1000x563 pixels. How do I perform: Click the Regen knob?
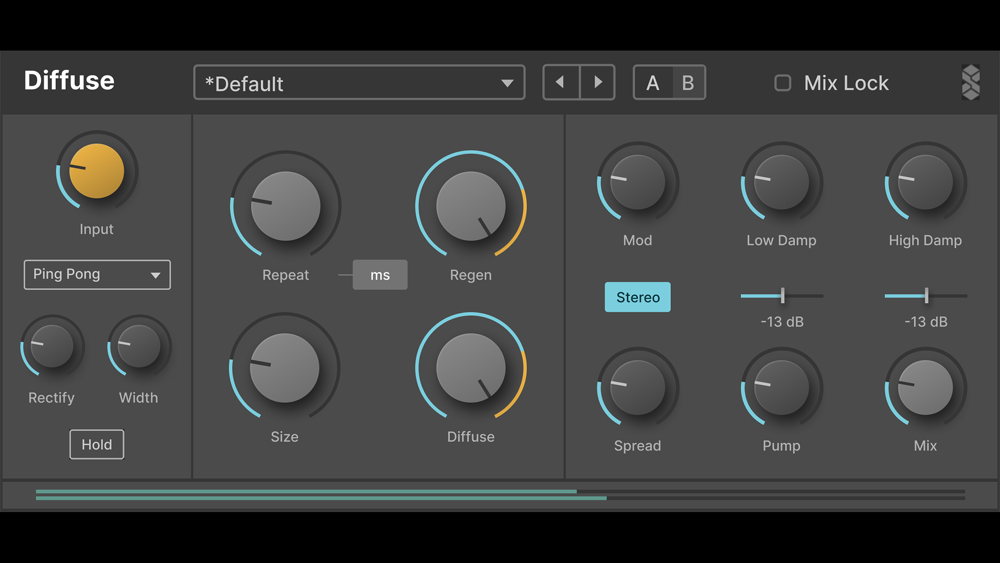(471, 206)
